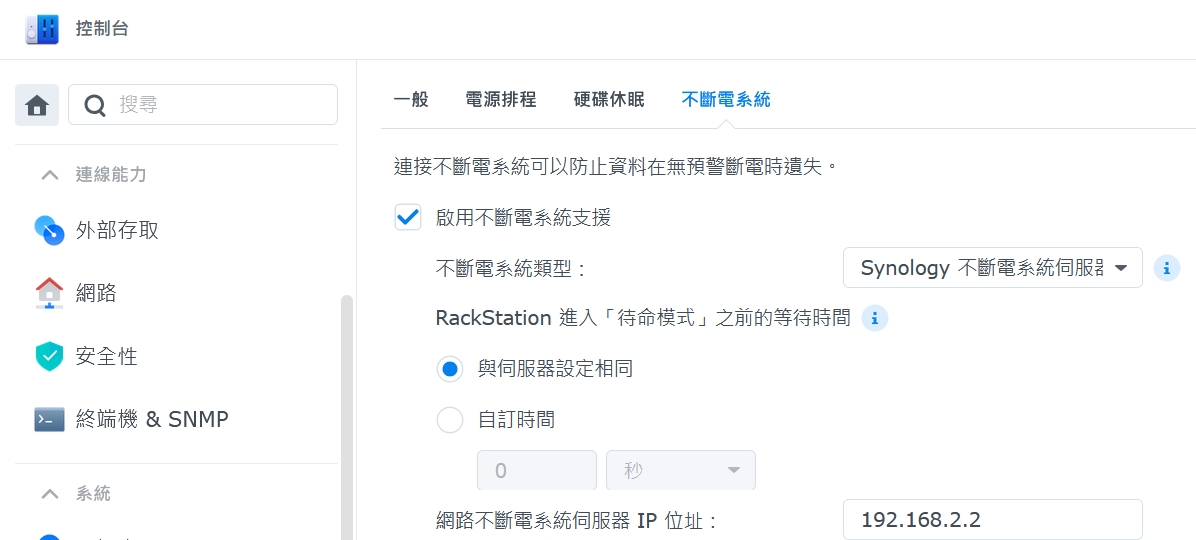Open Terminal & SNMP (終端機) icon
This screenshot has height=540, width=1196.
click(49, 419)
